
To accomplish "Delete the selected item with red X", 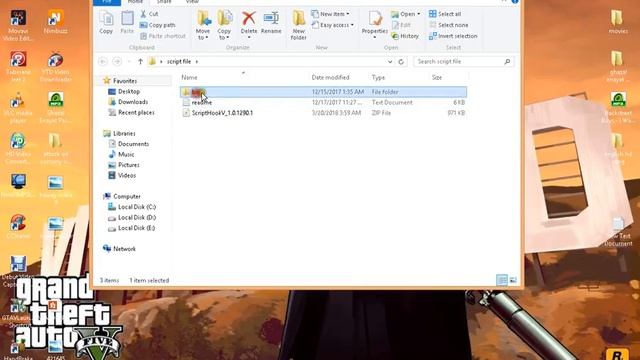I will pos(249,24).
